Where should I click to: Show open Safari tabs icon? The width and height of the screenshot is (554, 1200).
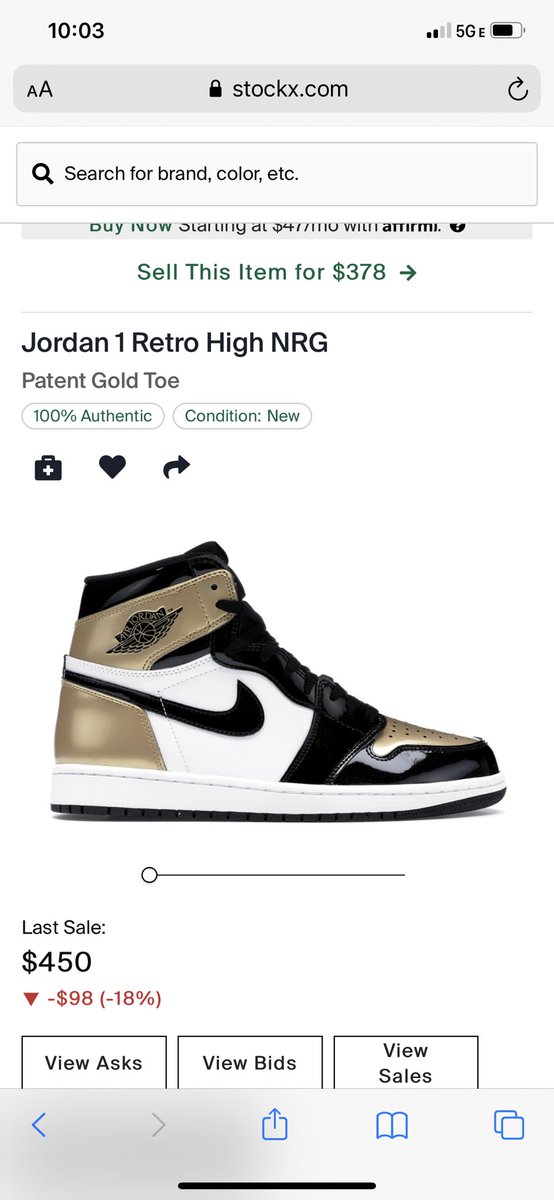coord(509,1125)
